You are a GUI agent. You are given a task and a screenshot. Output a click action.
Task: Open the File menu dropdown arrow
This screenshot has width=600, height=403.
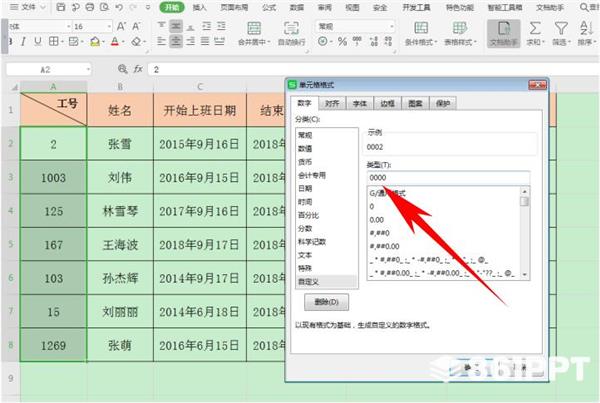(43, 7)
